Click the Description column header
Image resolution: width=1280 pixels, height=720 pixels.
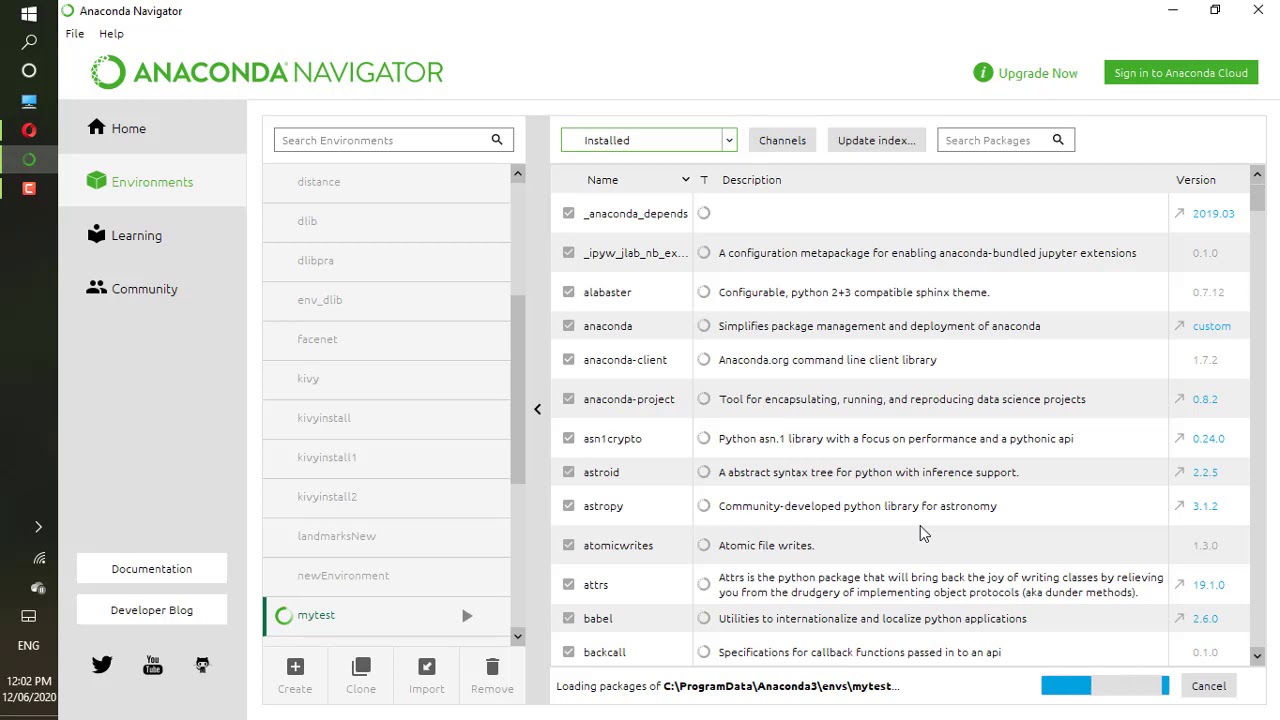point(751,180)
